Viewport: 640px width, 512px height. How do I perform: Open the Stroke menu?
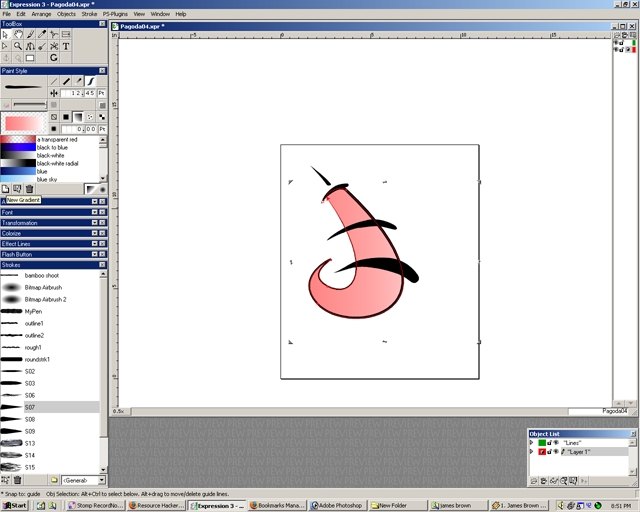pos(89,14)
